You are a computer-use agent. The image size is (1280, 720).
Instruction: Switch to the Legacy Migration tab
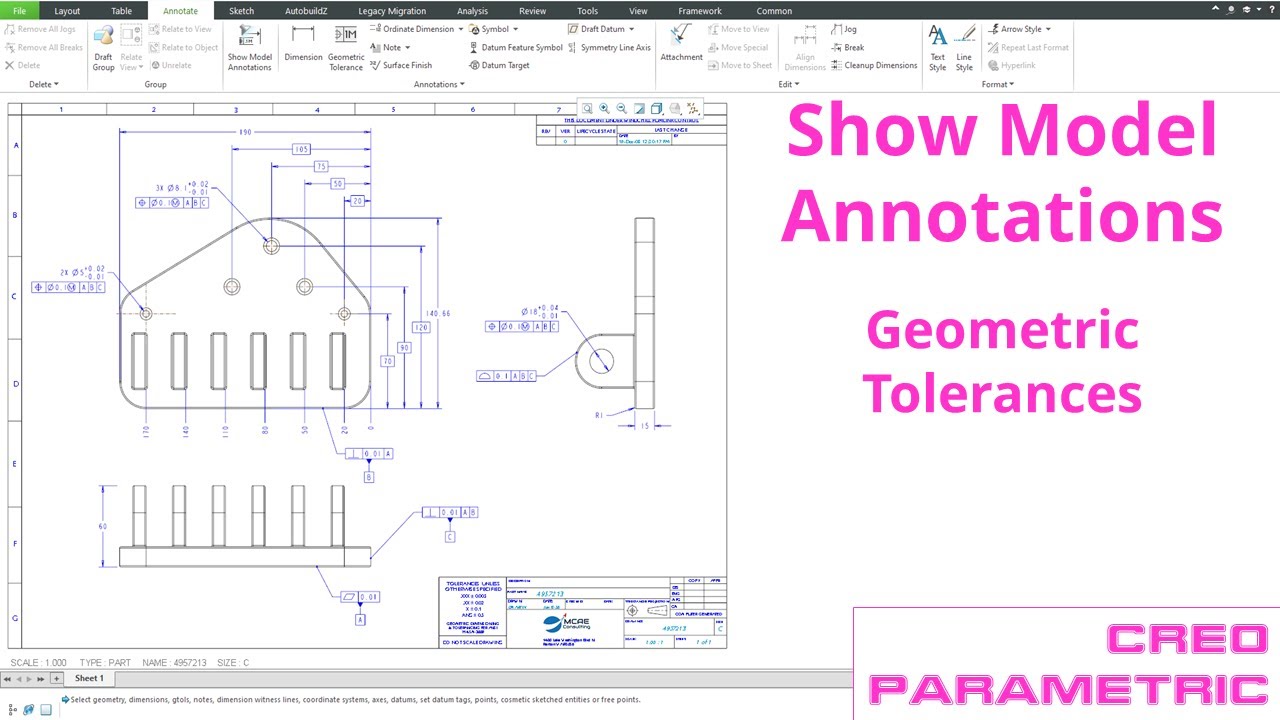pos(392,11)
